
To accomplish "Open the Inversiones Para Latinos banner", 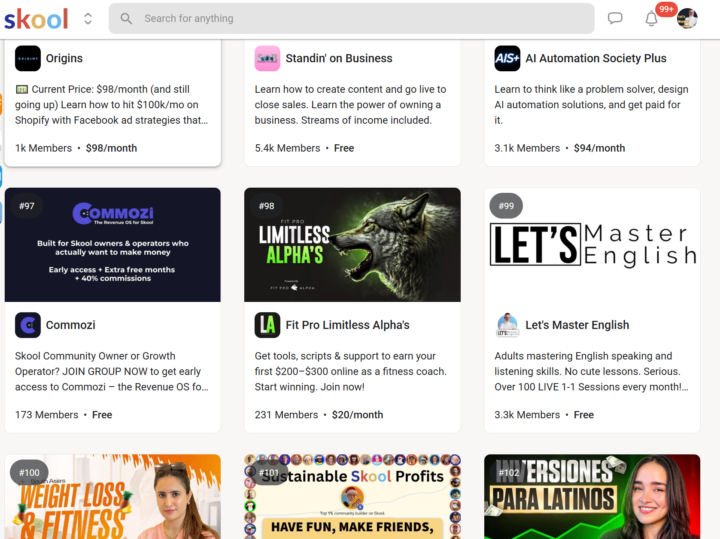I will 592,497.
